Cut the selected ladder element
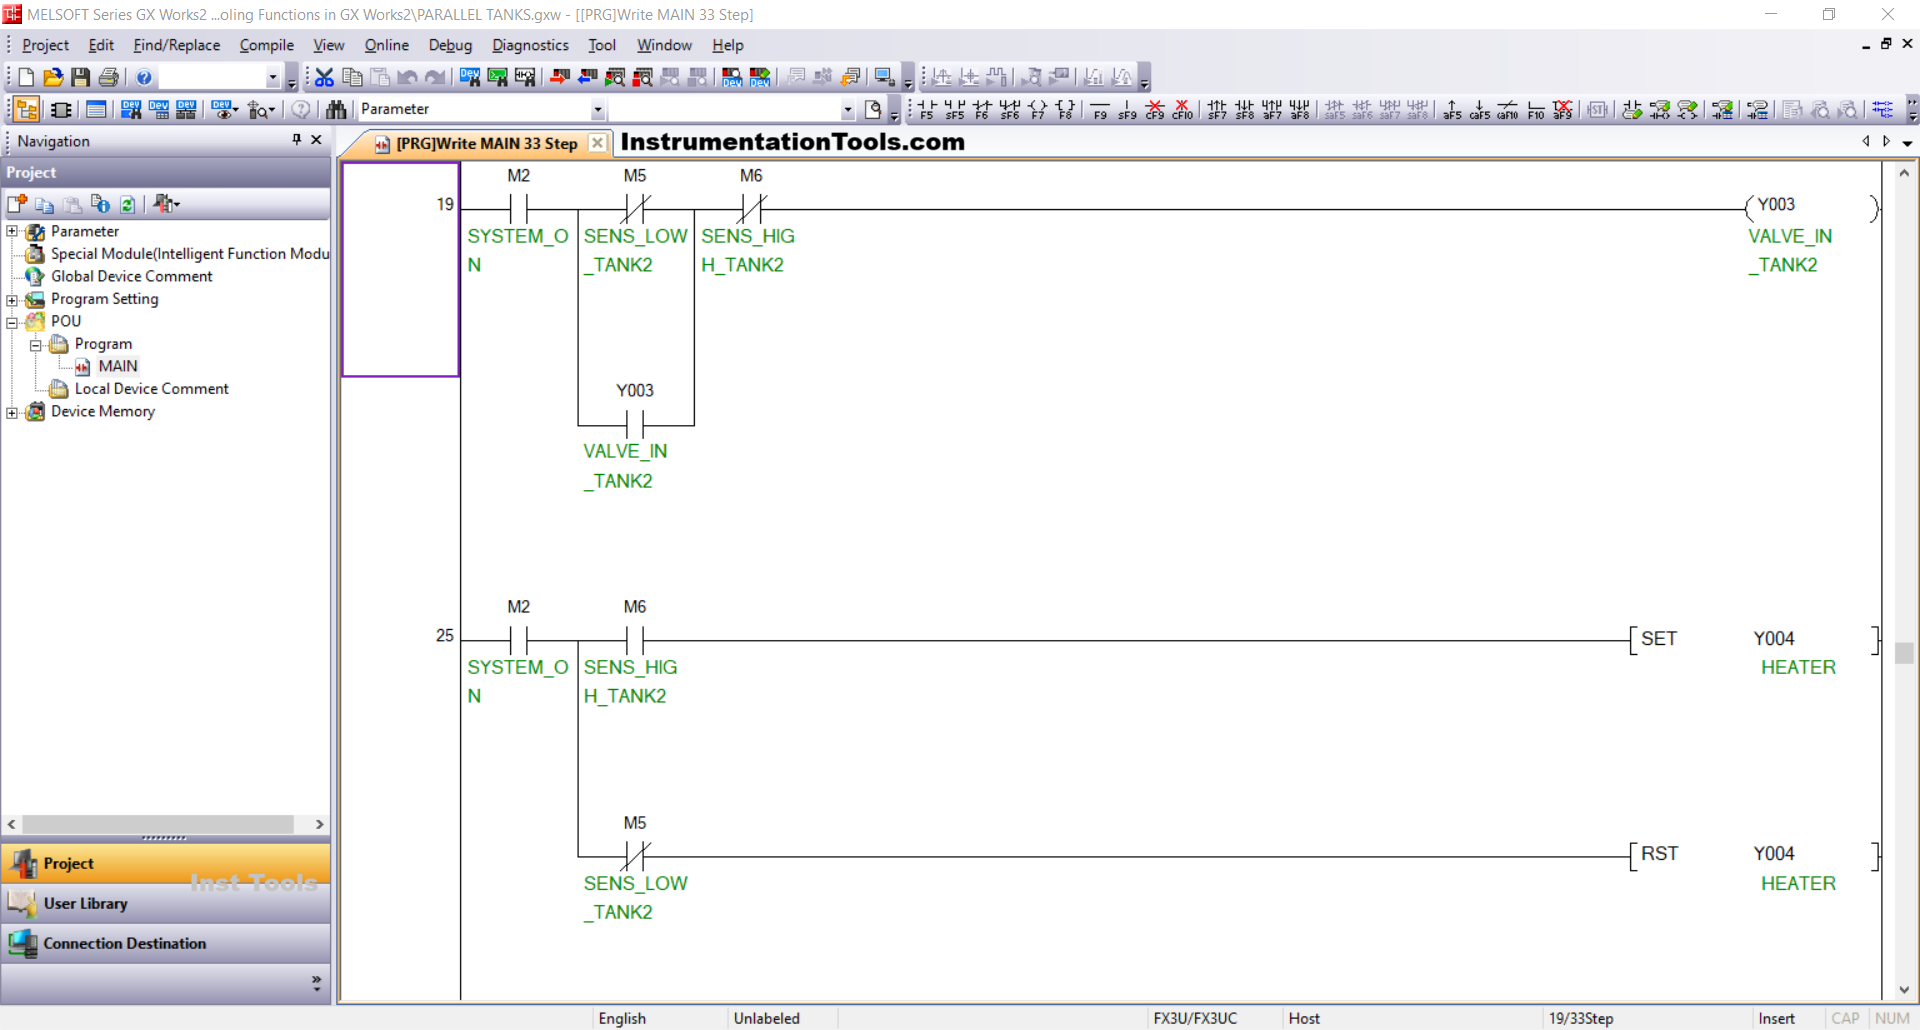This screenshot has height=1030, width=1920. (x=324, y=77)
